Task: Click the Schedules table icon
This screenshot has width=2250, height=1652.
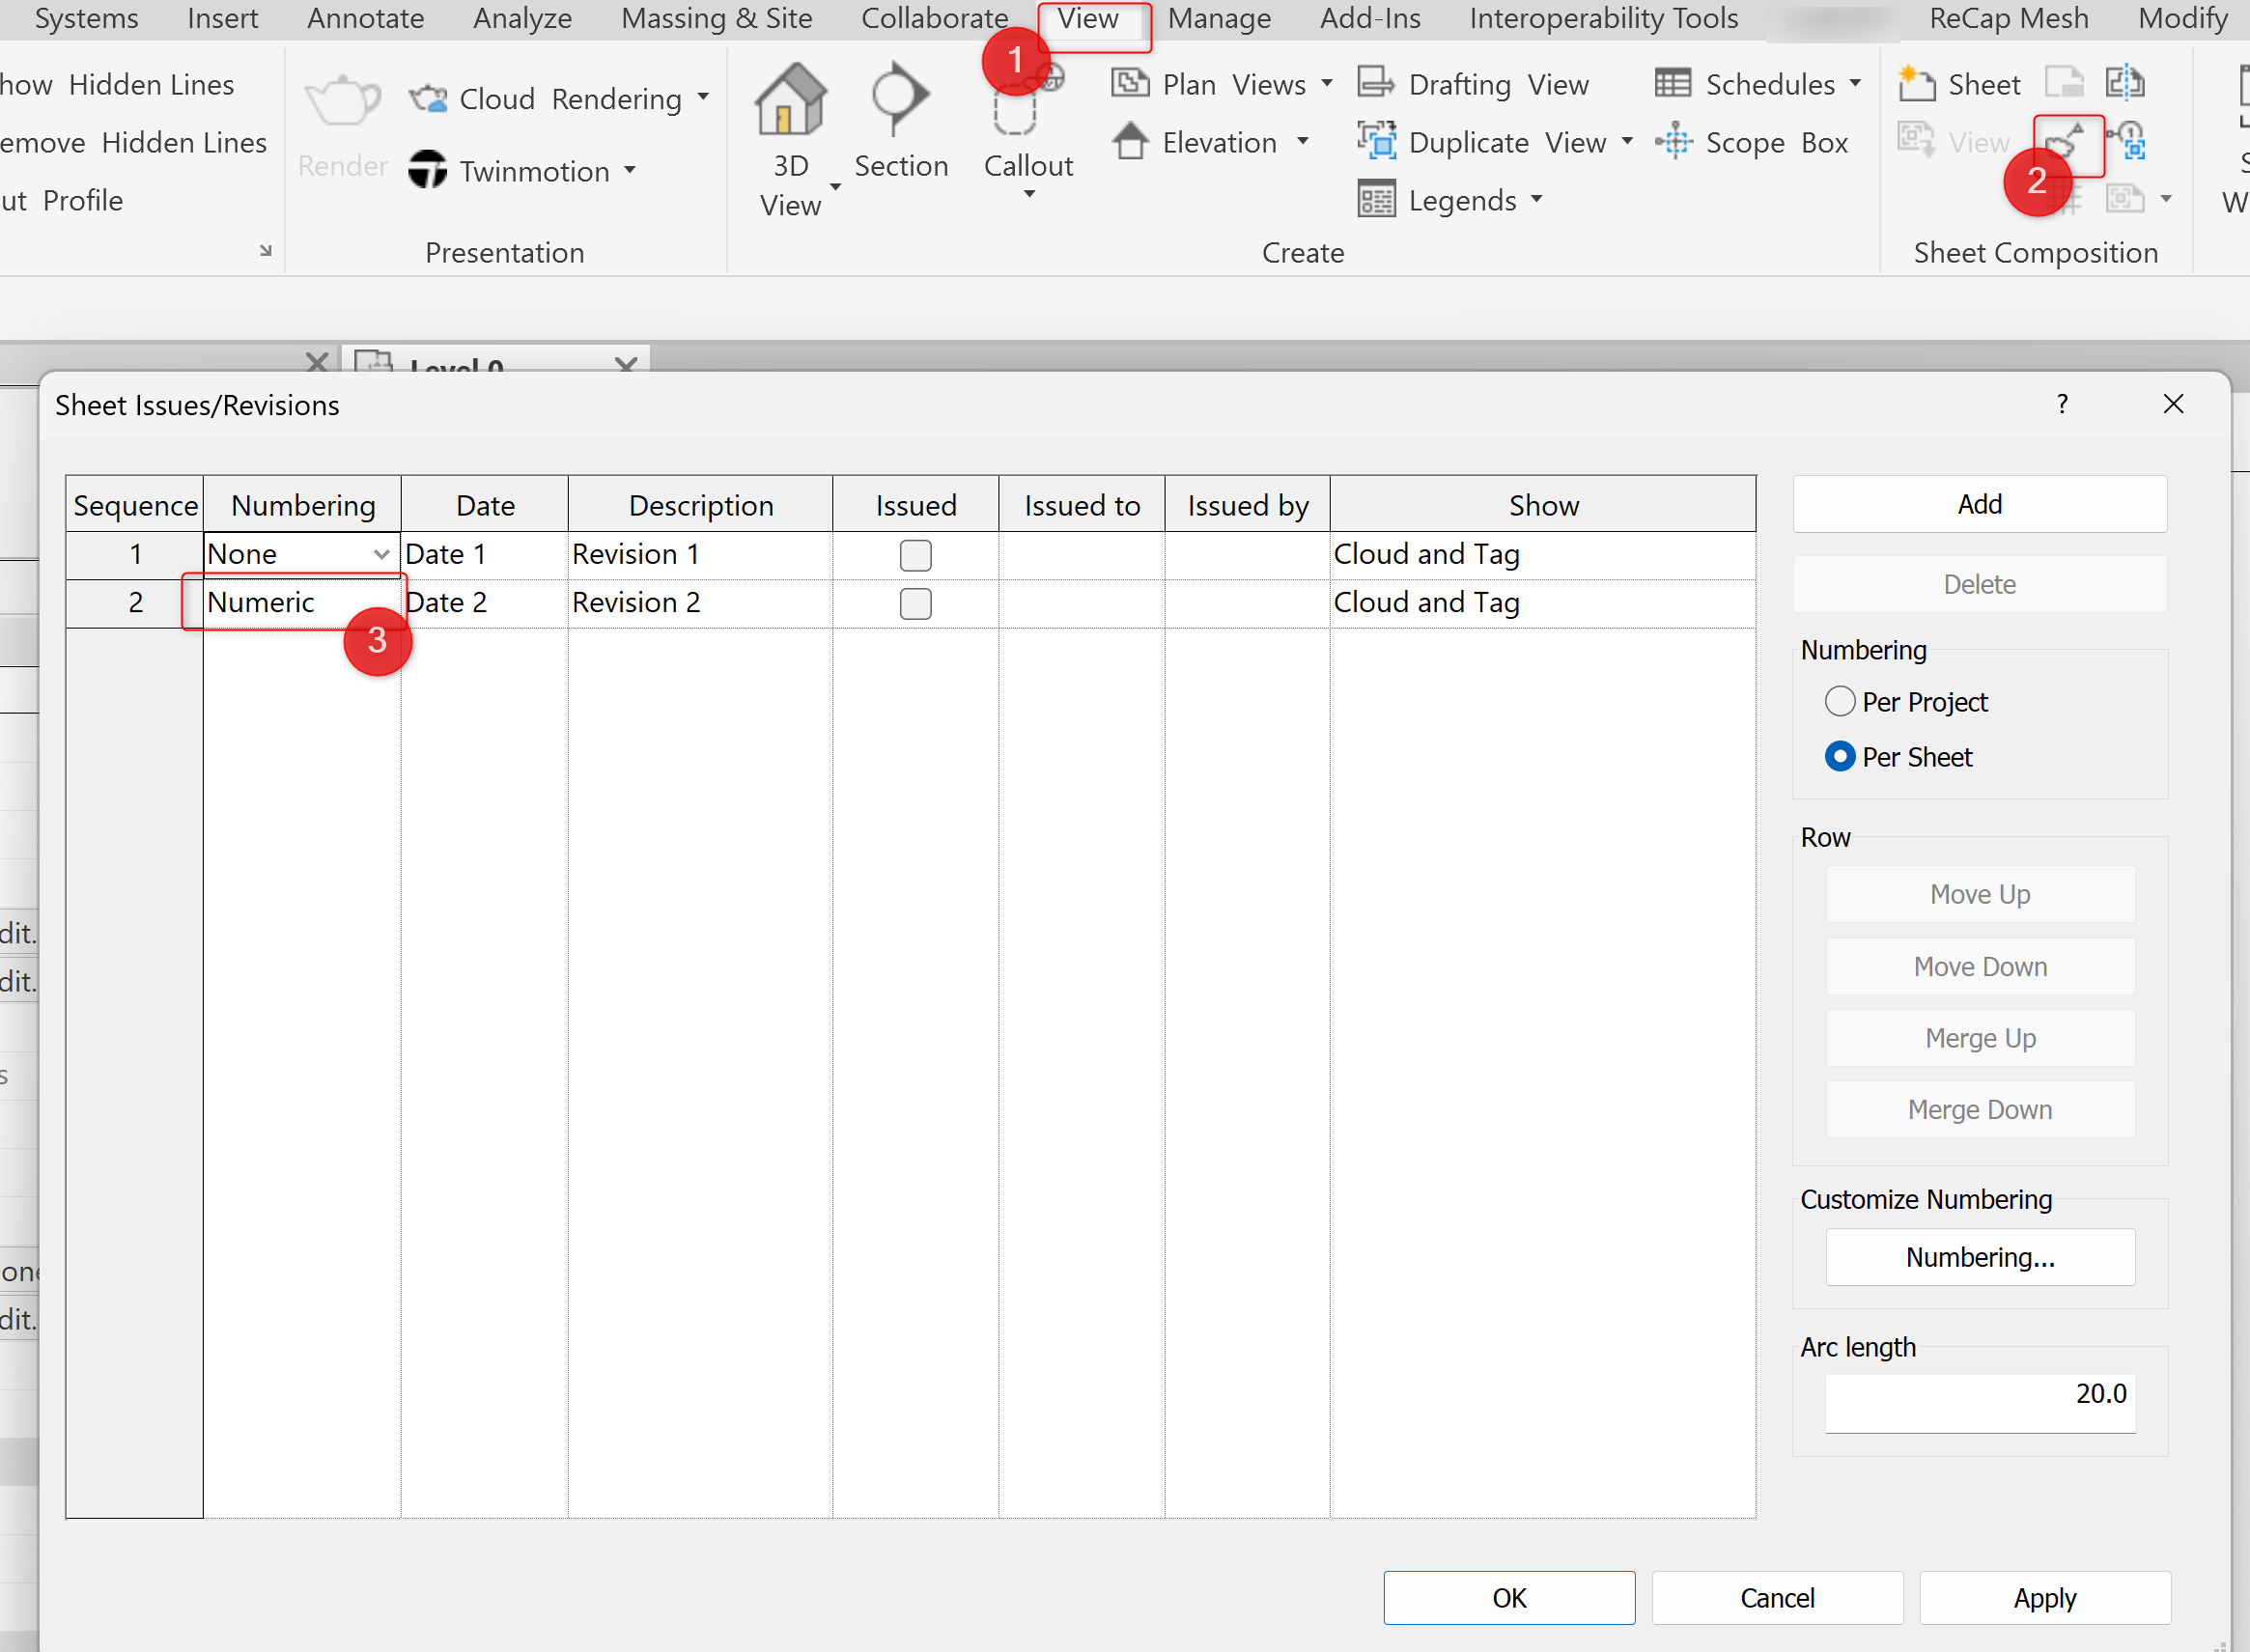Action: click(x=1673, y=83)
